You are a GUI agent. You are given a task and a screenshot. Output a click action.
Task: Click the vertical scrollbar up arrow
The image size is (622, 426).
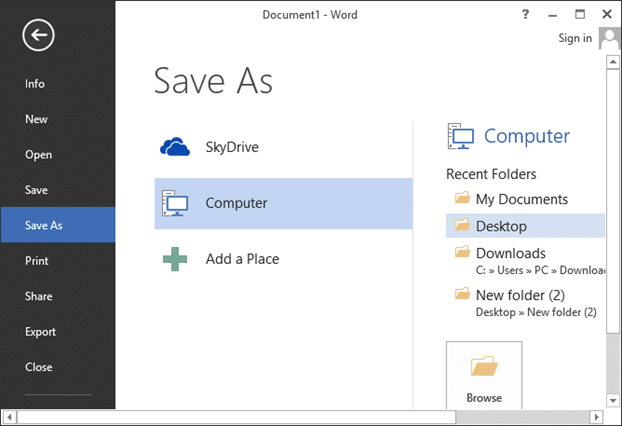click(x=613, y=62)
